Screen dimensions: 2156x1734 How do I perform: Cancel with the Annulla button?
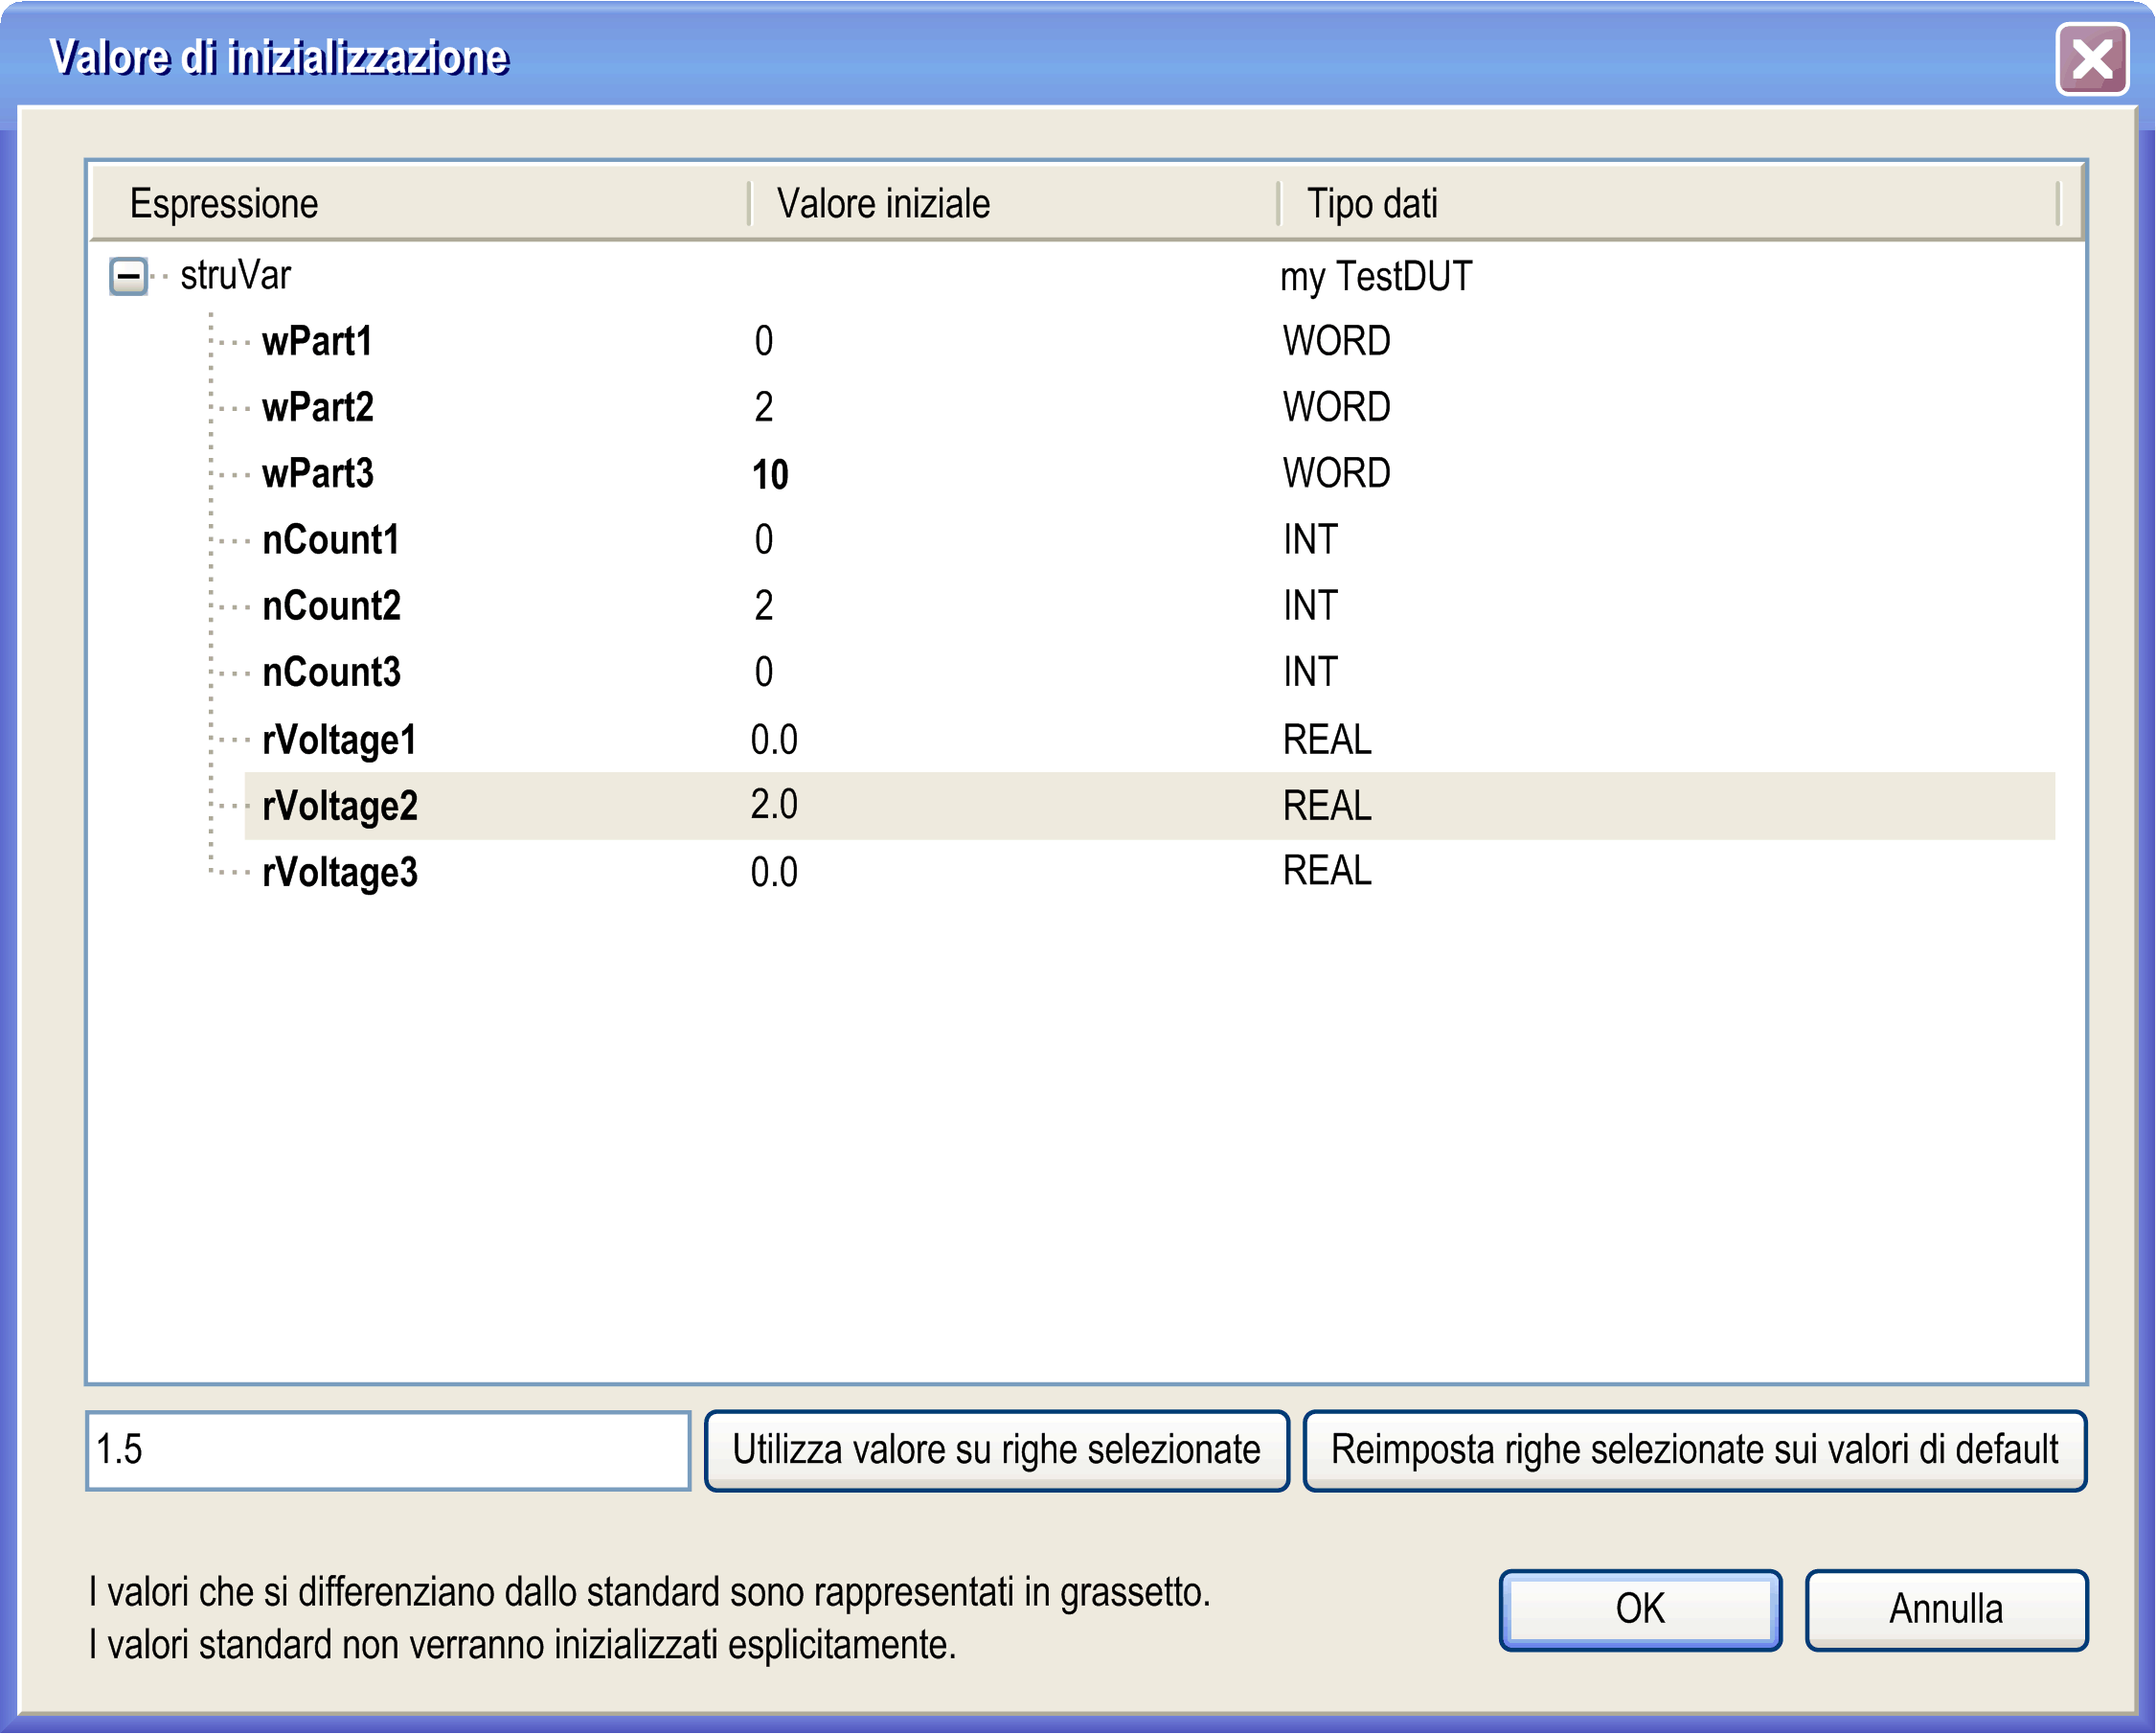(x=1945, y=1609)
